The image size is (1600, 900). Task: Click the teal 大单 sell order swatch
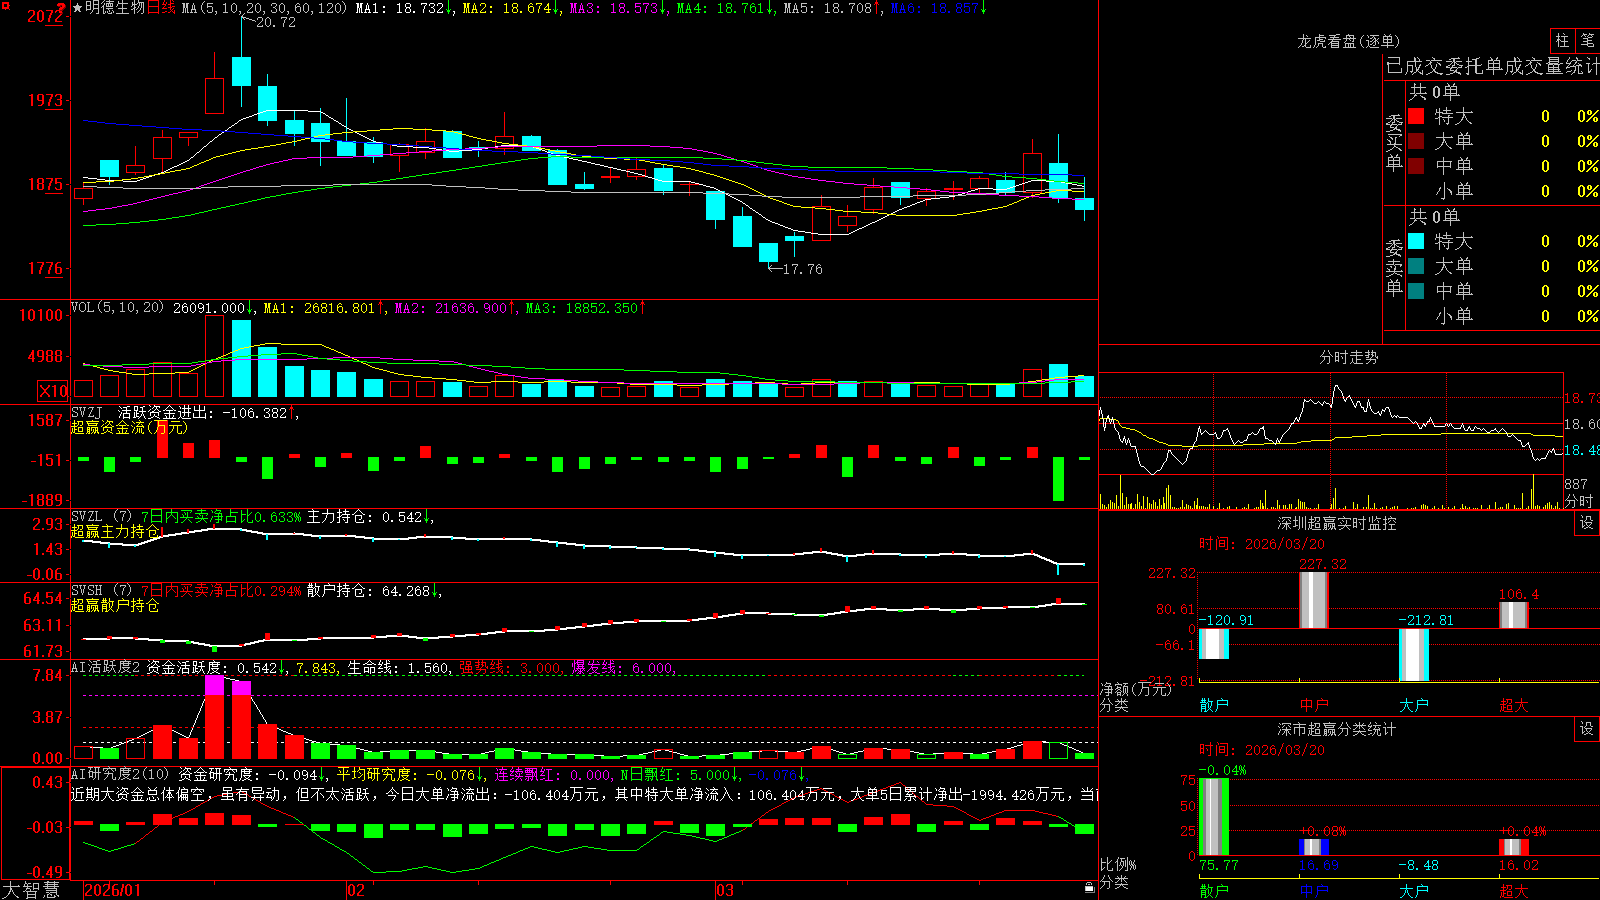pos(1416,266)
